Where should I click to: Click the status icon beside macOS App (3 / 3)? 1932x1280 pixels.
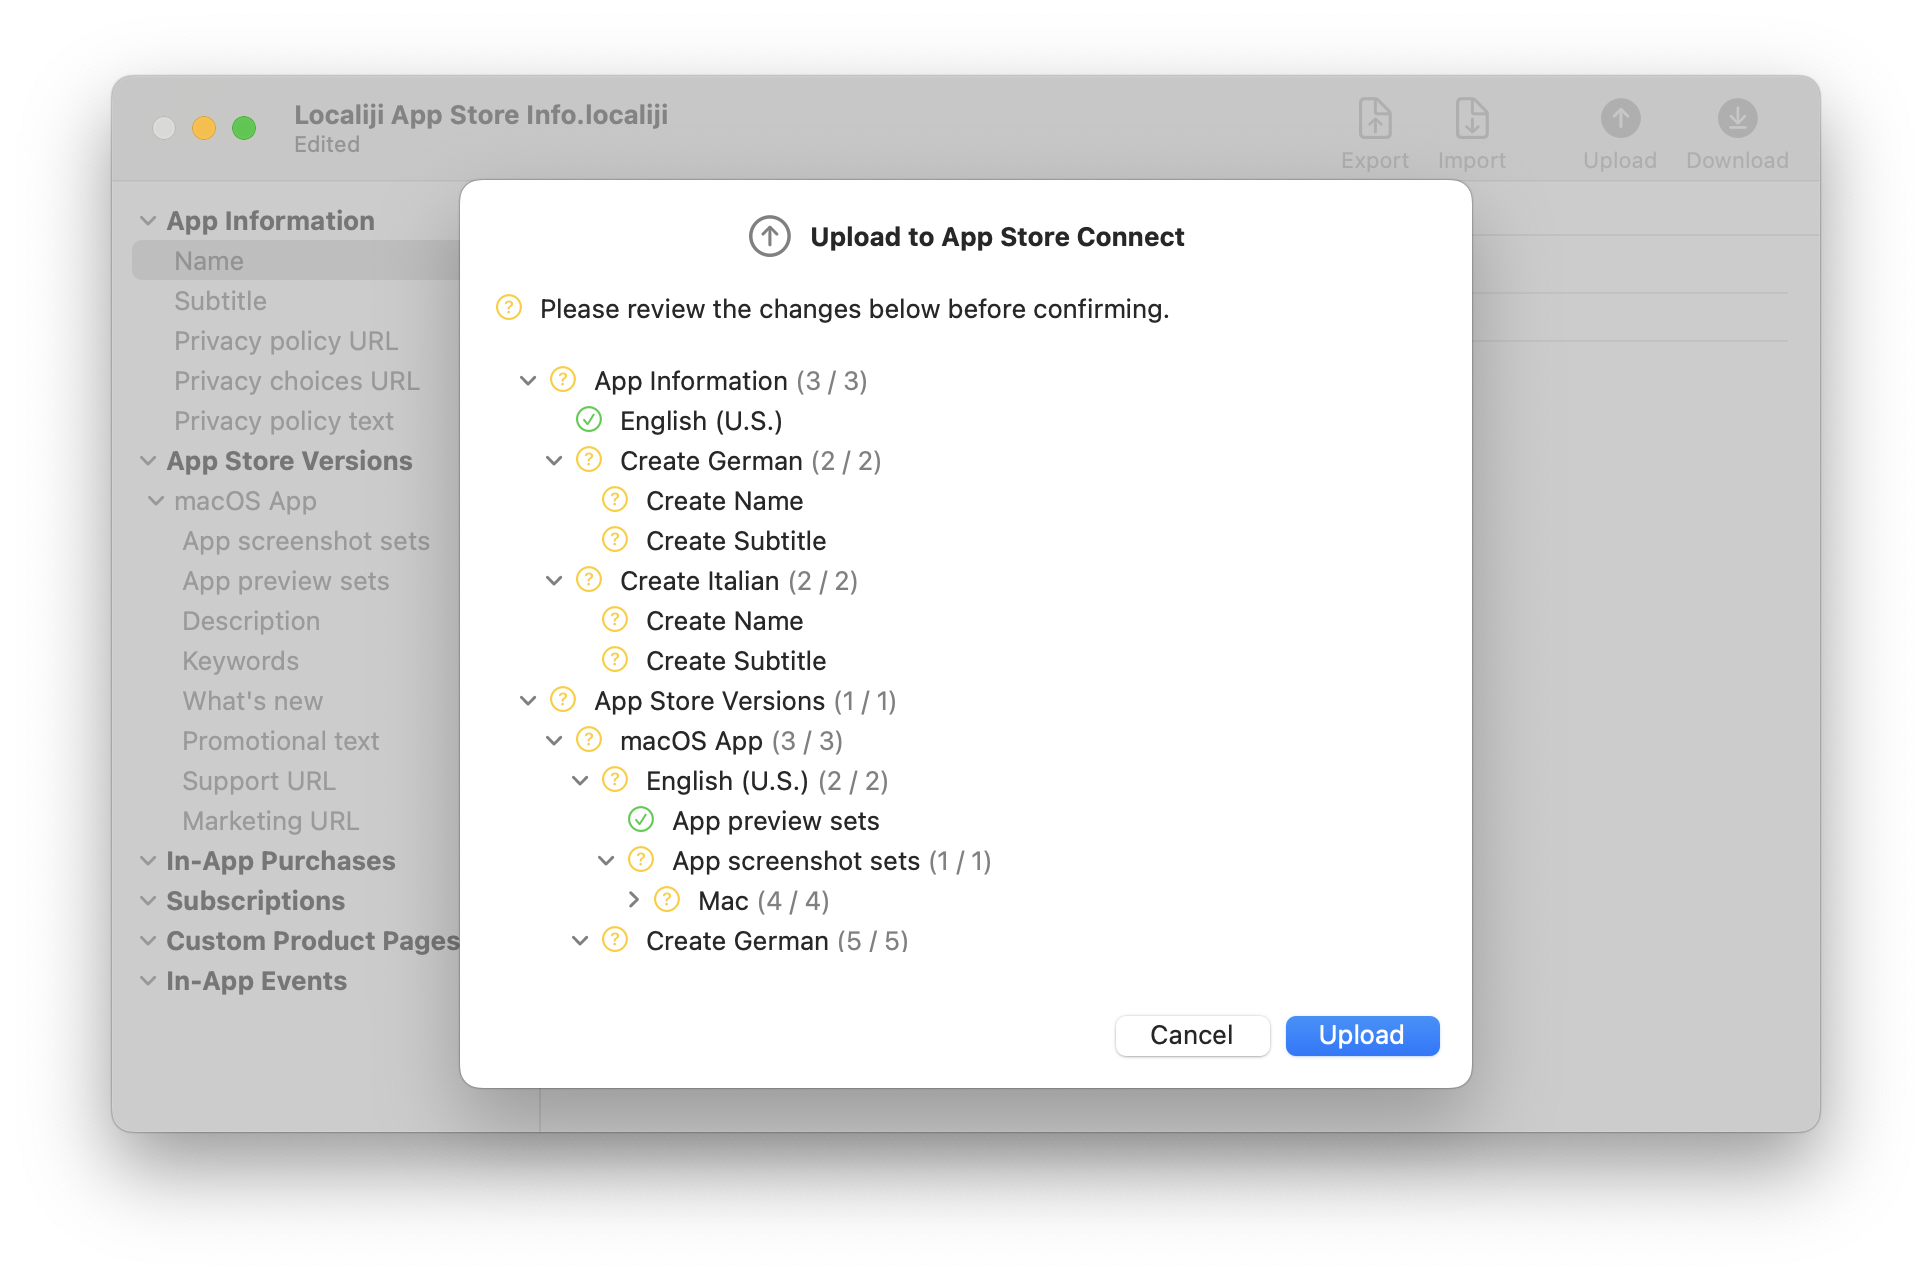(589, 740)
